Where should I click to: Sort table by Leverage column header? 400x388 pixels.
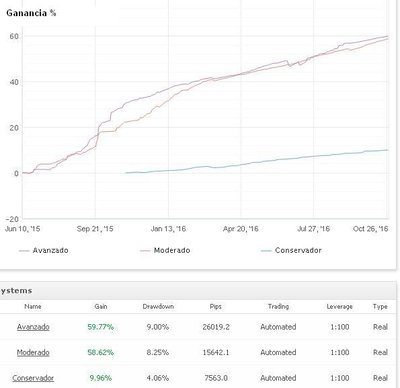pos(340,306)
